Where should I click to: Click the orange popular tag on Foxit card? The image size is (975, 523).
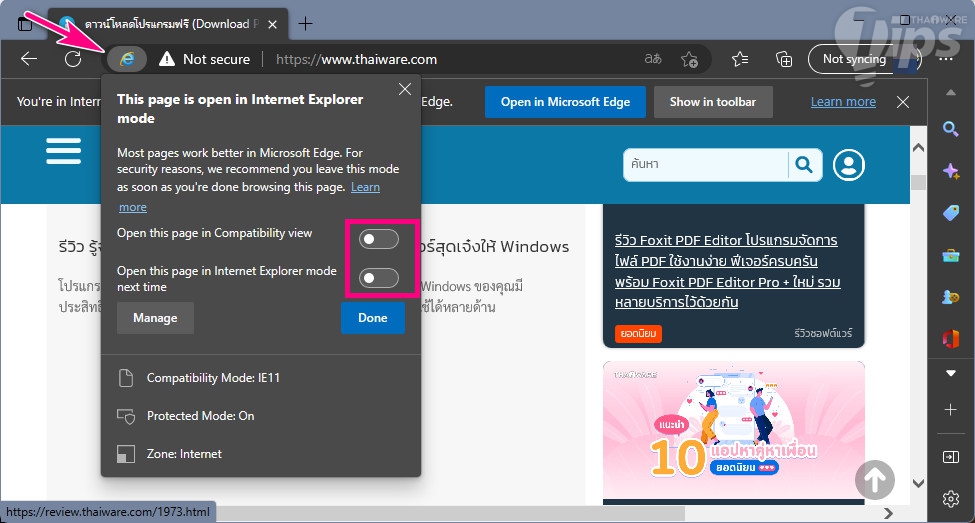coord(639,333)
